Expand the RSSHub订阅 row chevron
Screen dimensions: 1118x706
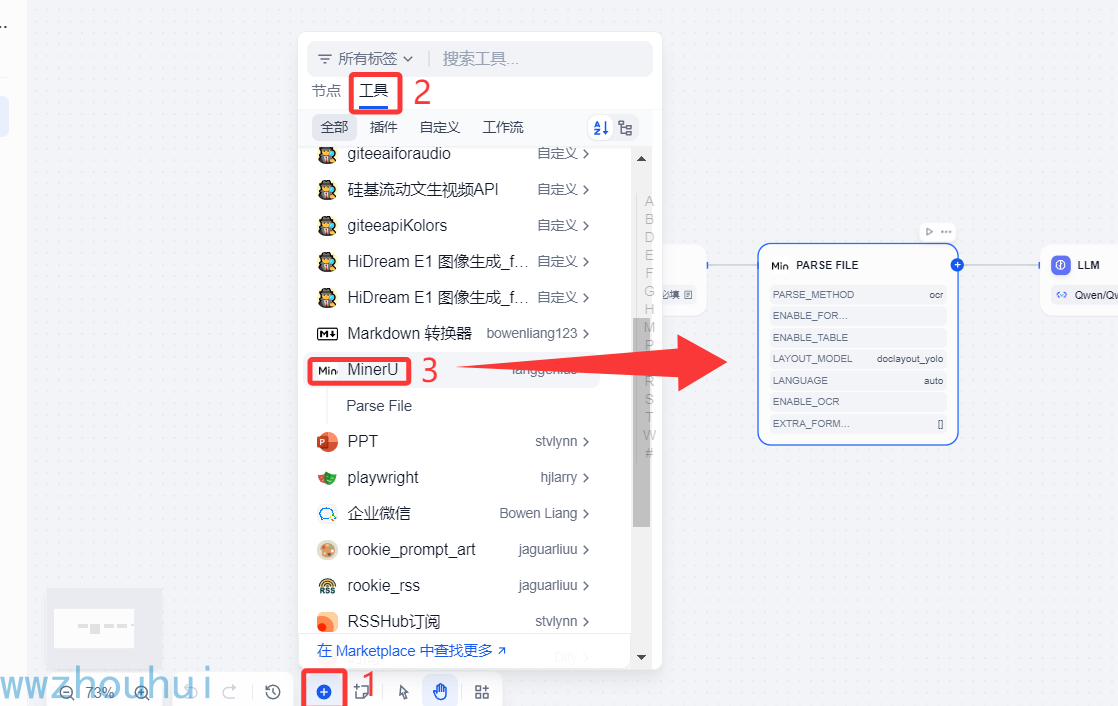tap(586, 622)
